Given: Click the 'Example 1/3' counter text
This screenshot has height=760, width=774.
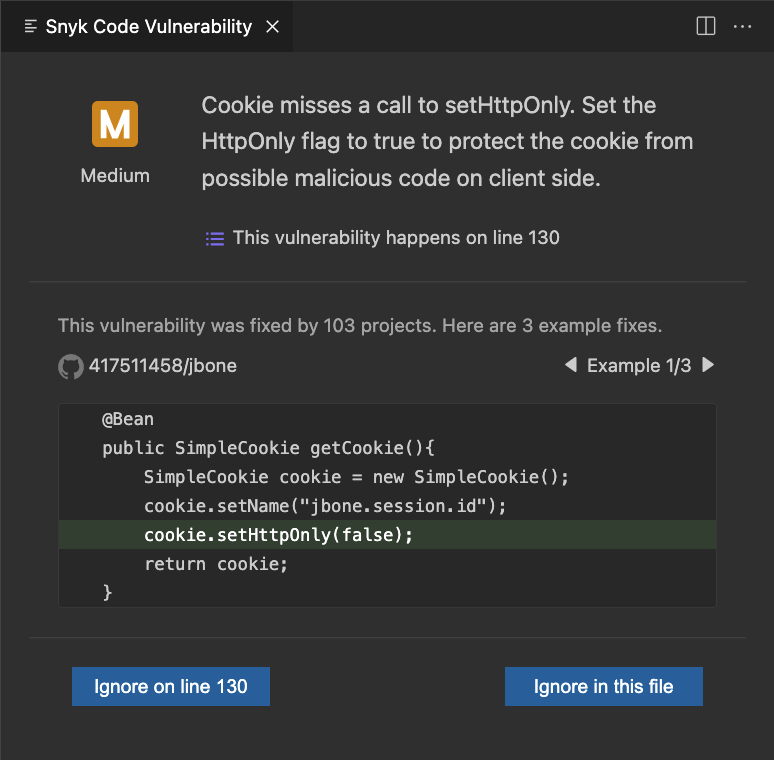Looking at the screenshot, I should 639,366.
